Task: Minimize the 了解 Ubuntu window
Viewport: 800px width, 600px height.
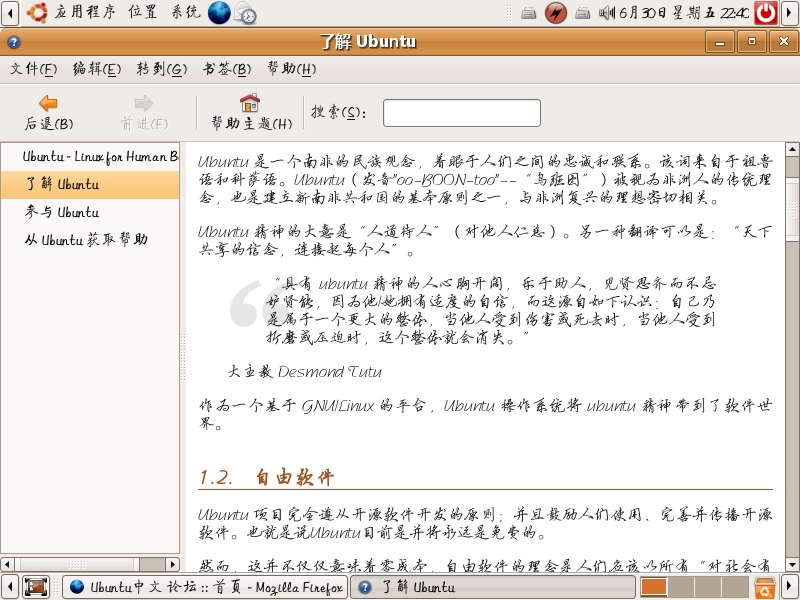Action: (x=720, y=42)
